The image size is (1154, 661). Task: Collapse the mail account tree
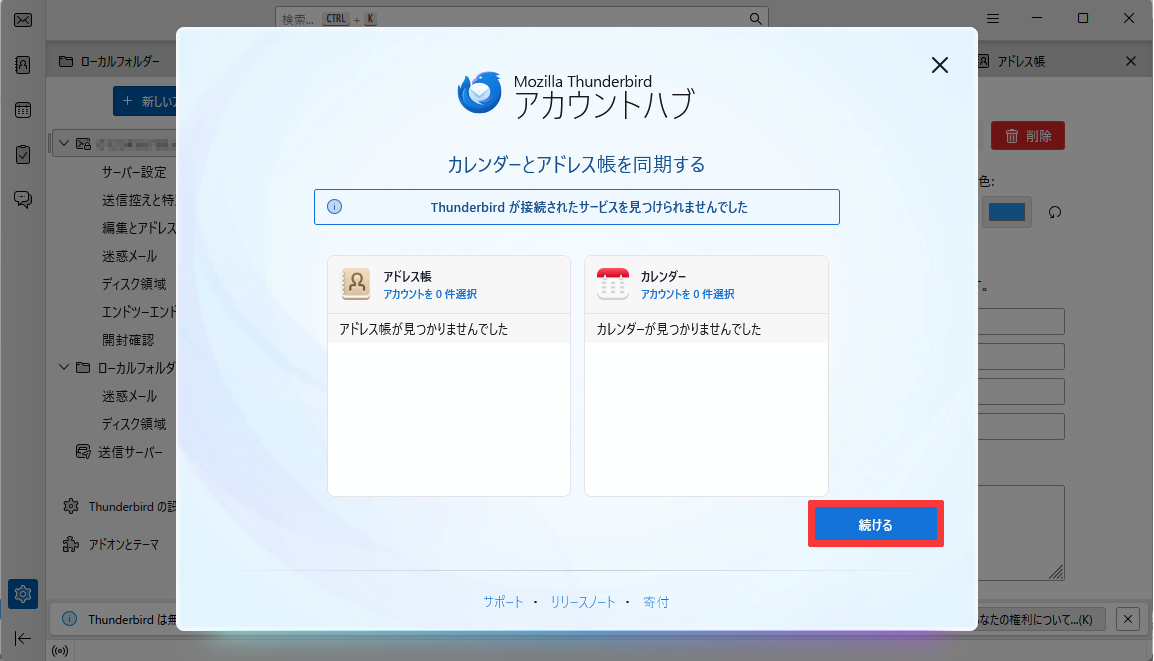point(63,141)
